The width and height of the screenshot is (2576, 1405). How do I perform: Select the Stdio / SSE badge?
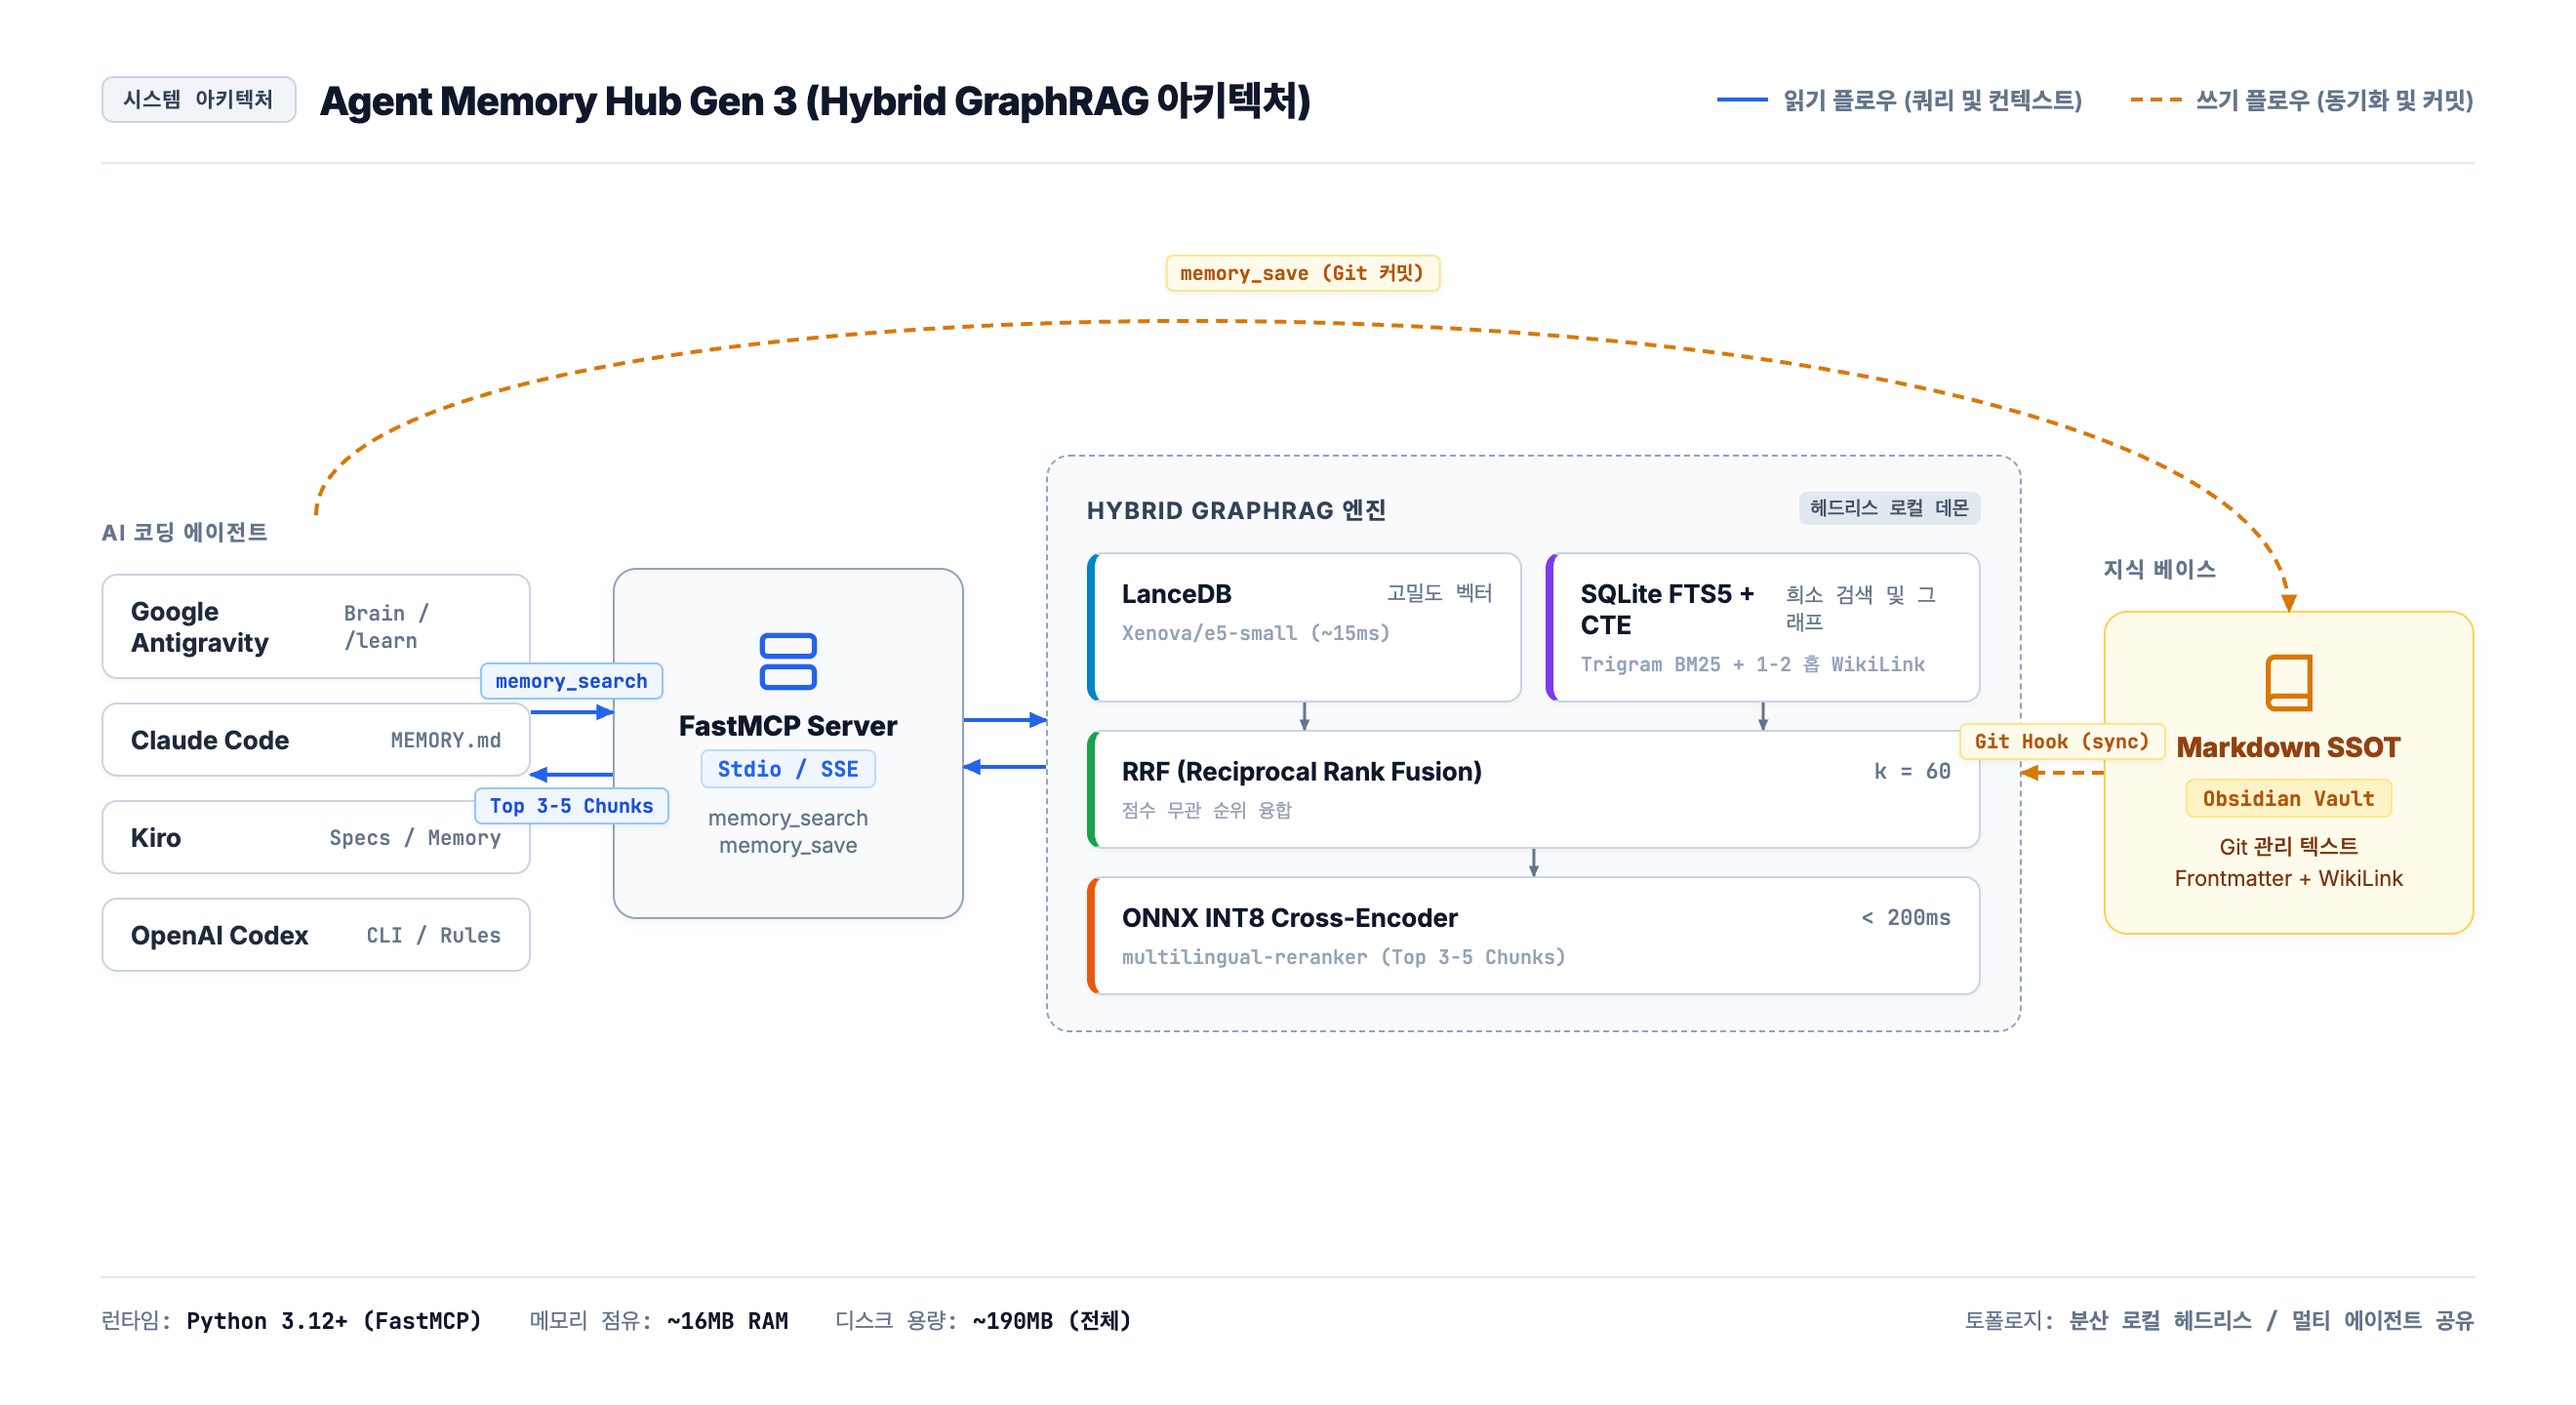click(788, 769)
